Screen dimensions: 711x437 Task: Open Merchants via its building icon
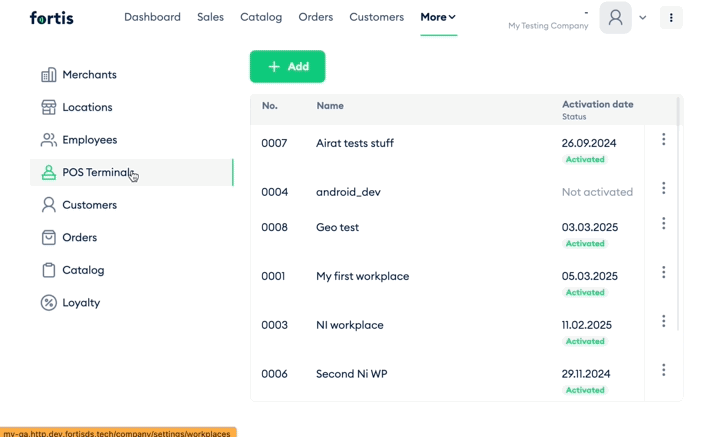(49, 75)
